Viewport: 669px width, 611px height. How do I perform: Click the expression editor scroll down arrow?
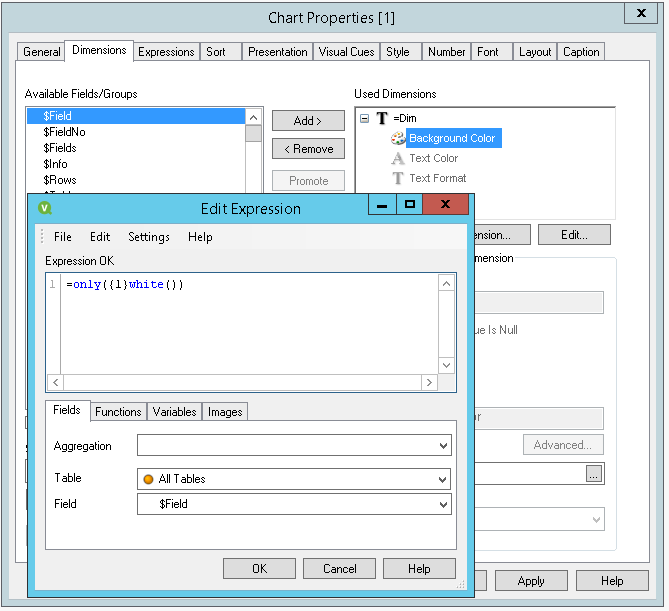click(x=446, y=365)
